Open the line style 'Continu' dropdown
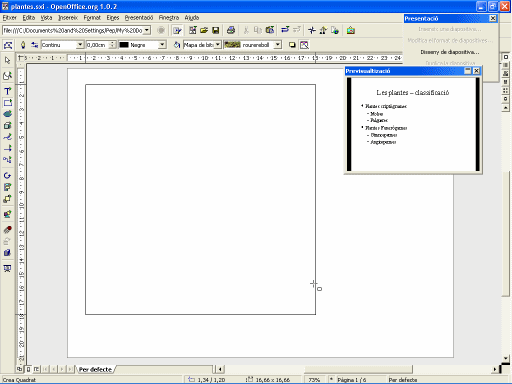Viewport: 512px width, 384px height. click(x=80, y=45)
